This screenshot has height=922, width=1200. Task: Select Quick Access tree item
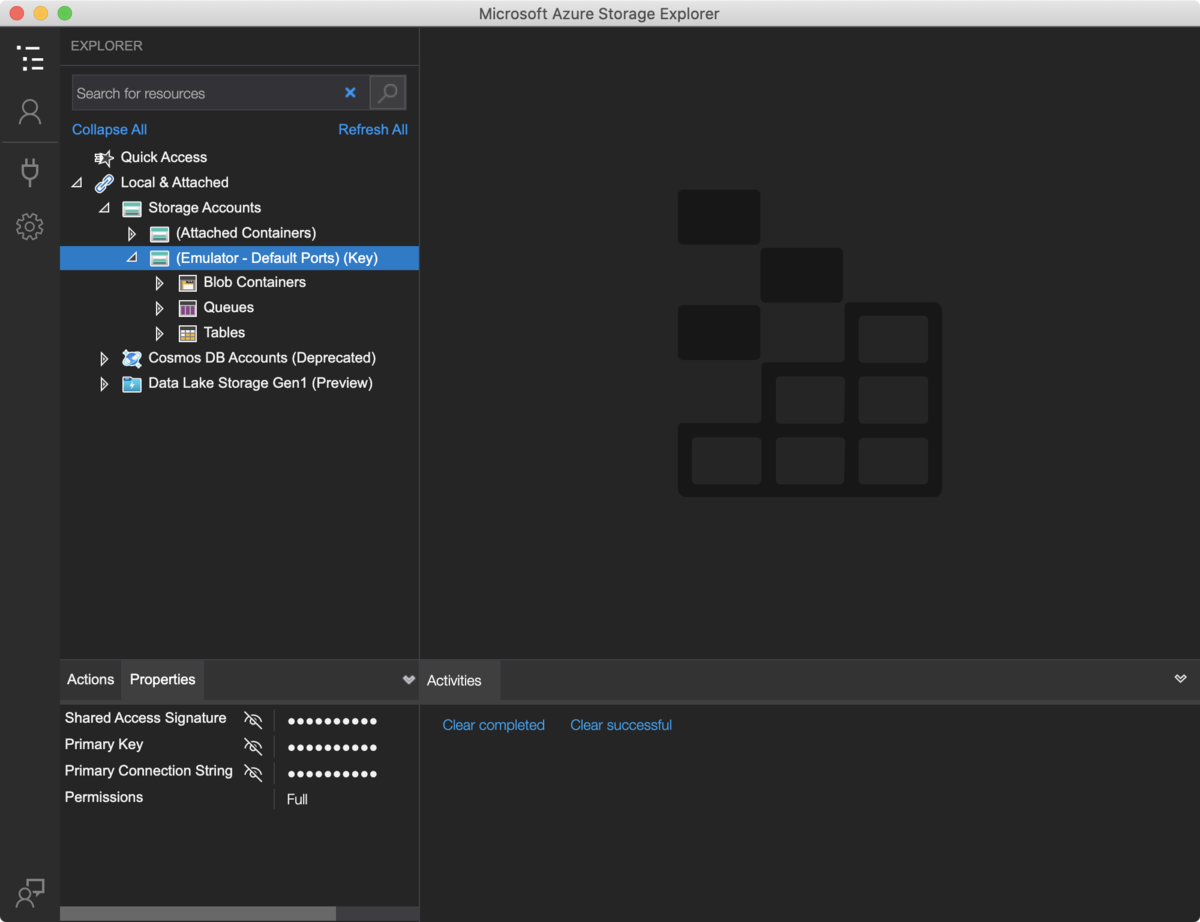click(164, 157)
